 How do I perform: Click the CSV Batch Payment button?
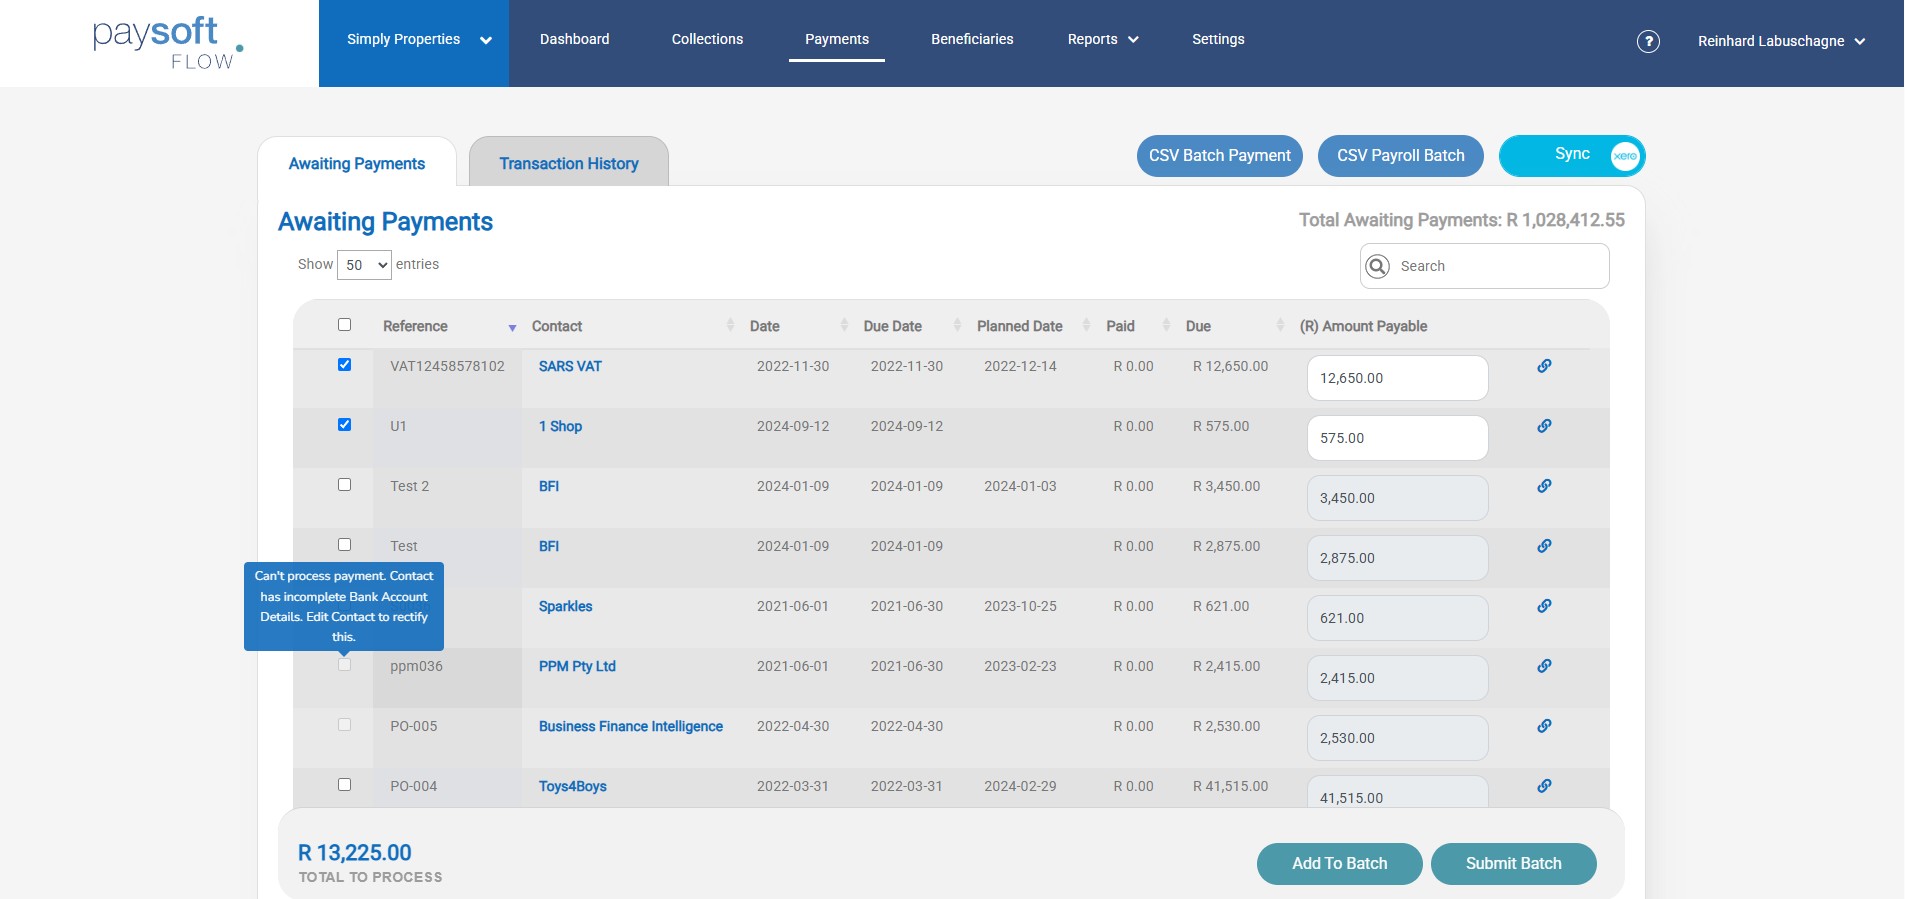tap(1220, 156)
